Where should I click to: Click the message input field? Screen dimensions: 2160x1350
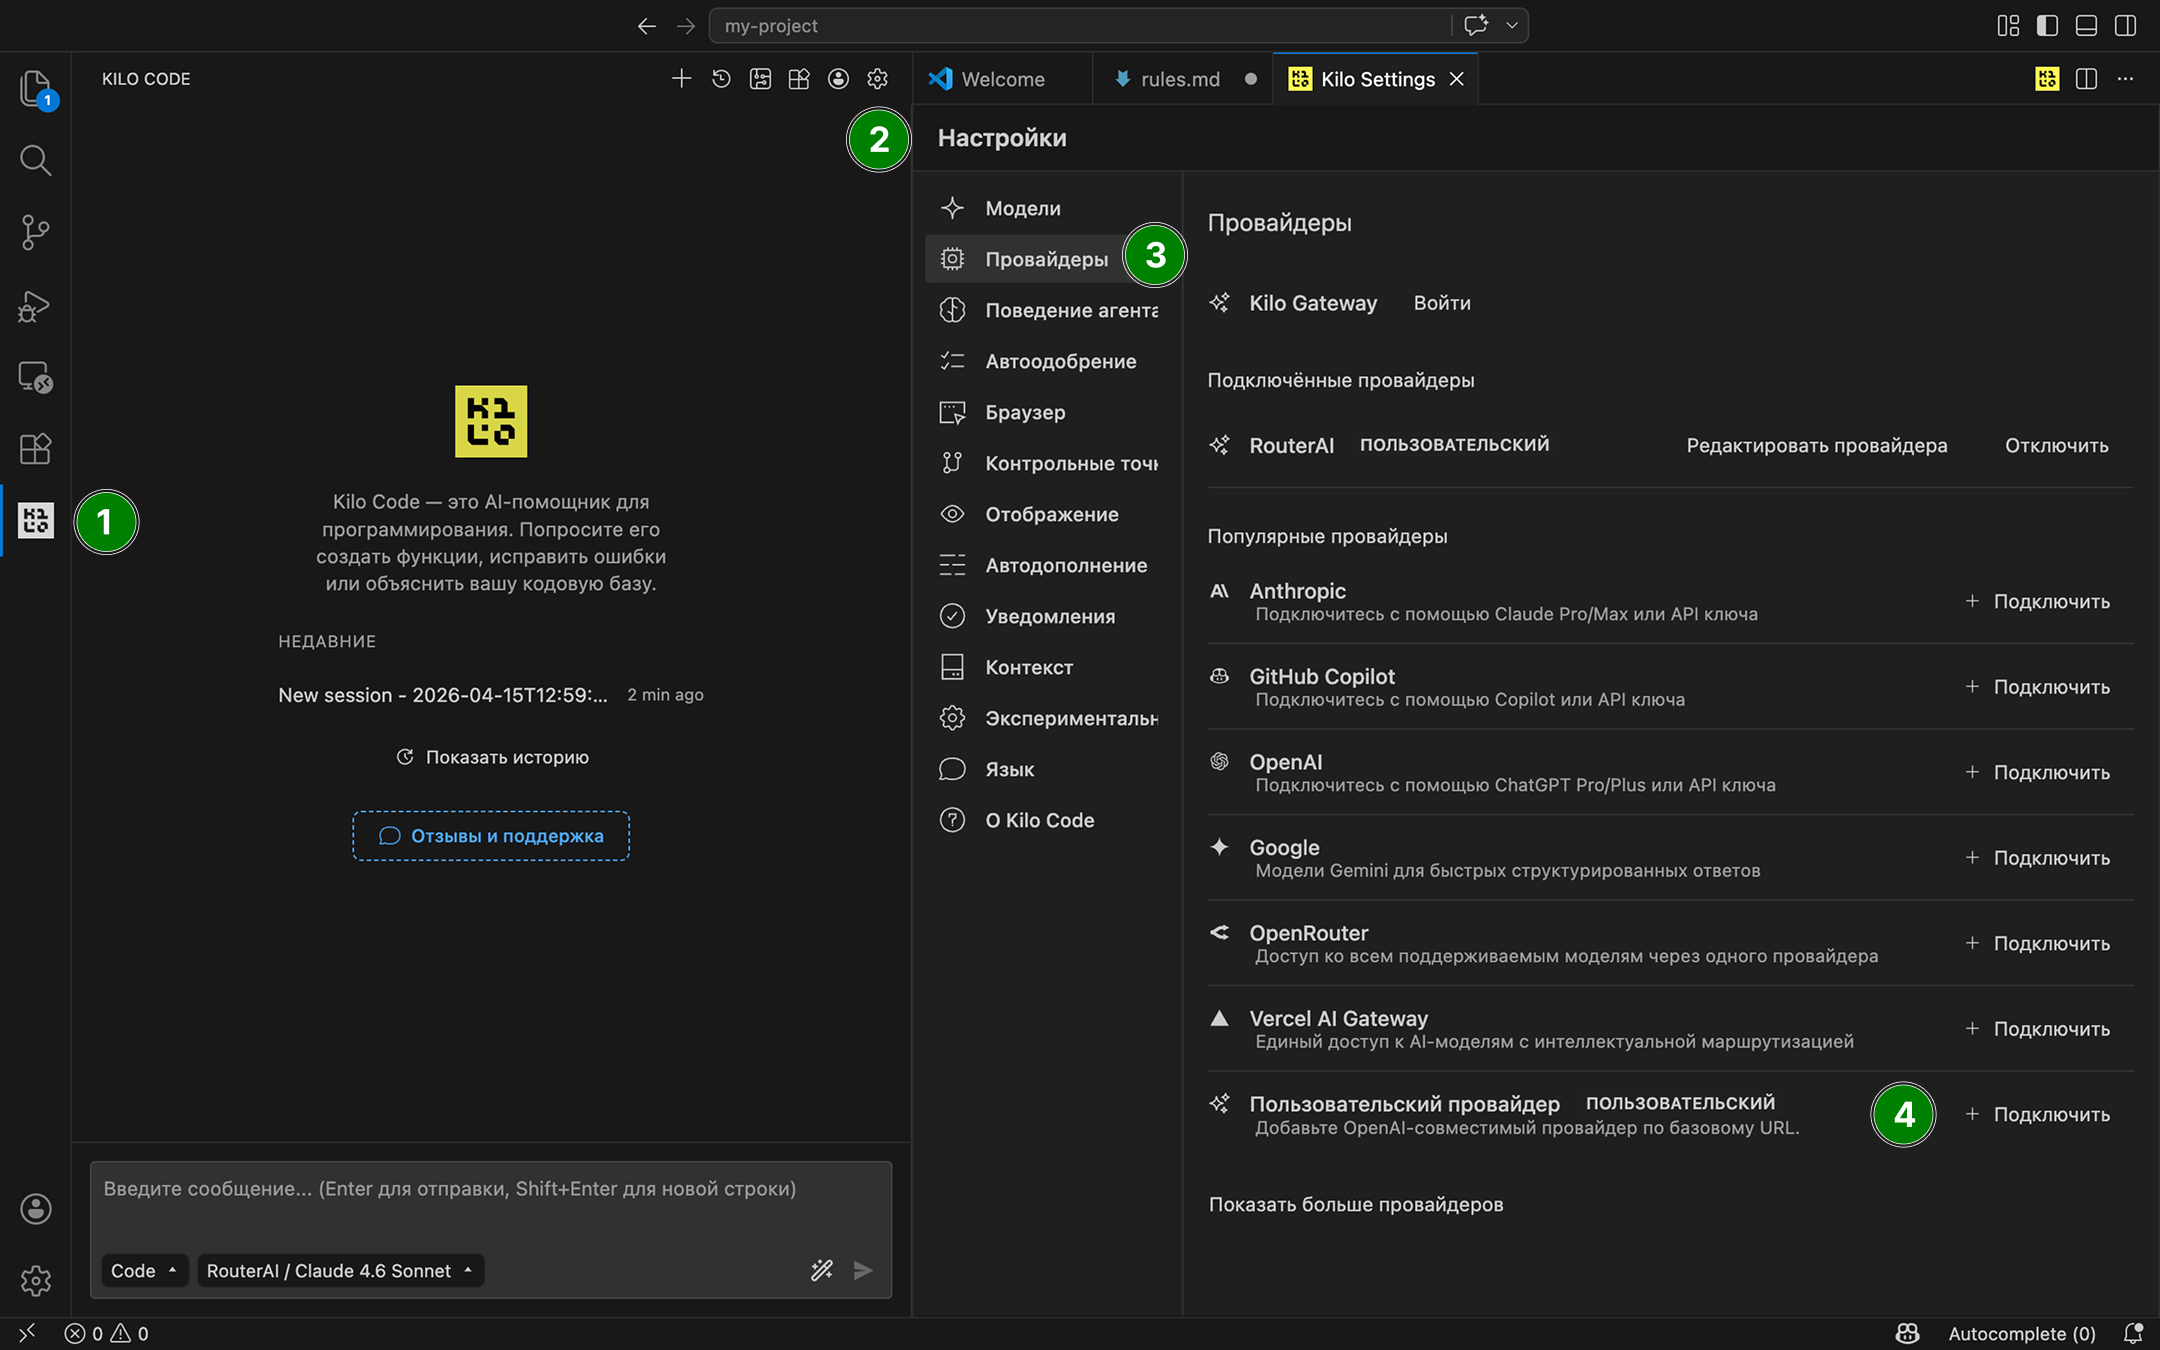tap(490, 1190)
